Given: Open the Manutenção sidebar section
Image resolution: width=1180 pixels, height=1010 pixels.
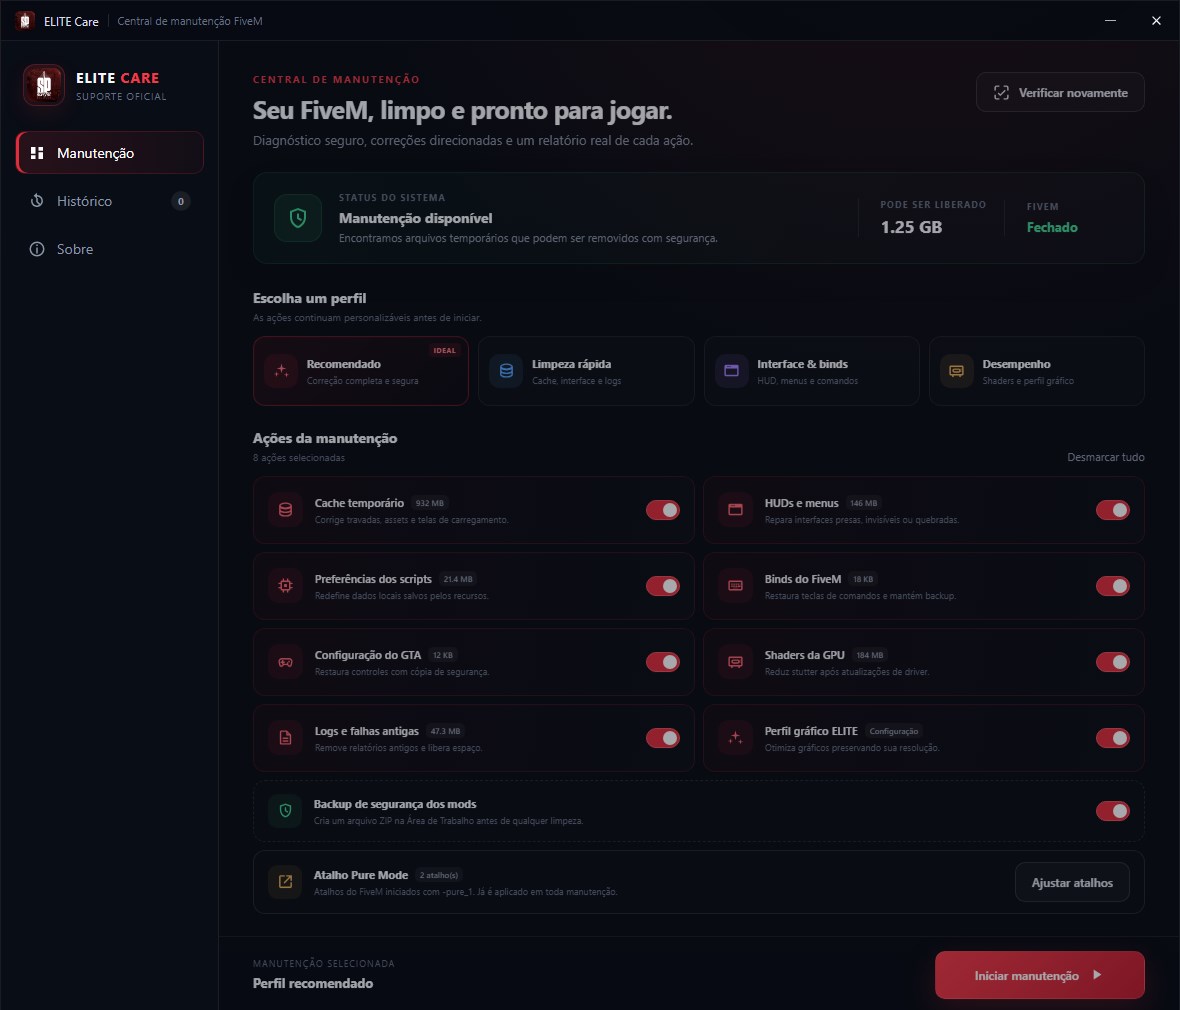Looking at the screenshot, I should (110, 153).
